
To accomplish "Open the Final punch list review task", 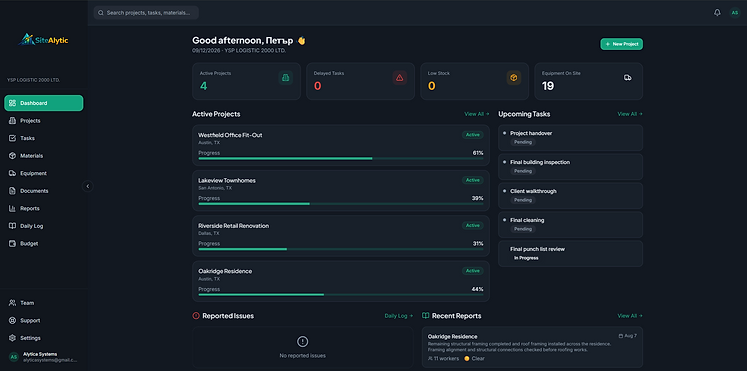I will (x=570, y=254).
